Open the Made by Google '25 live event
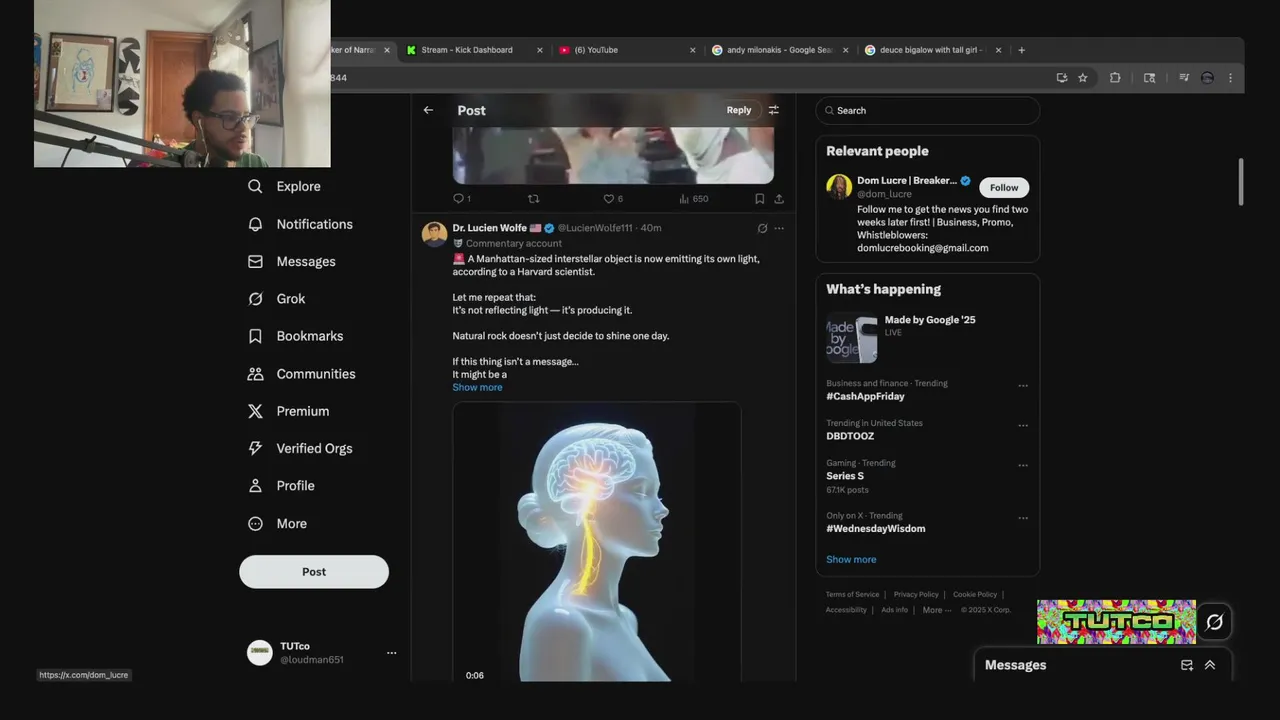Screen dimensions: 1280x720 coord(930,320)
